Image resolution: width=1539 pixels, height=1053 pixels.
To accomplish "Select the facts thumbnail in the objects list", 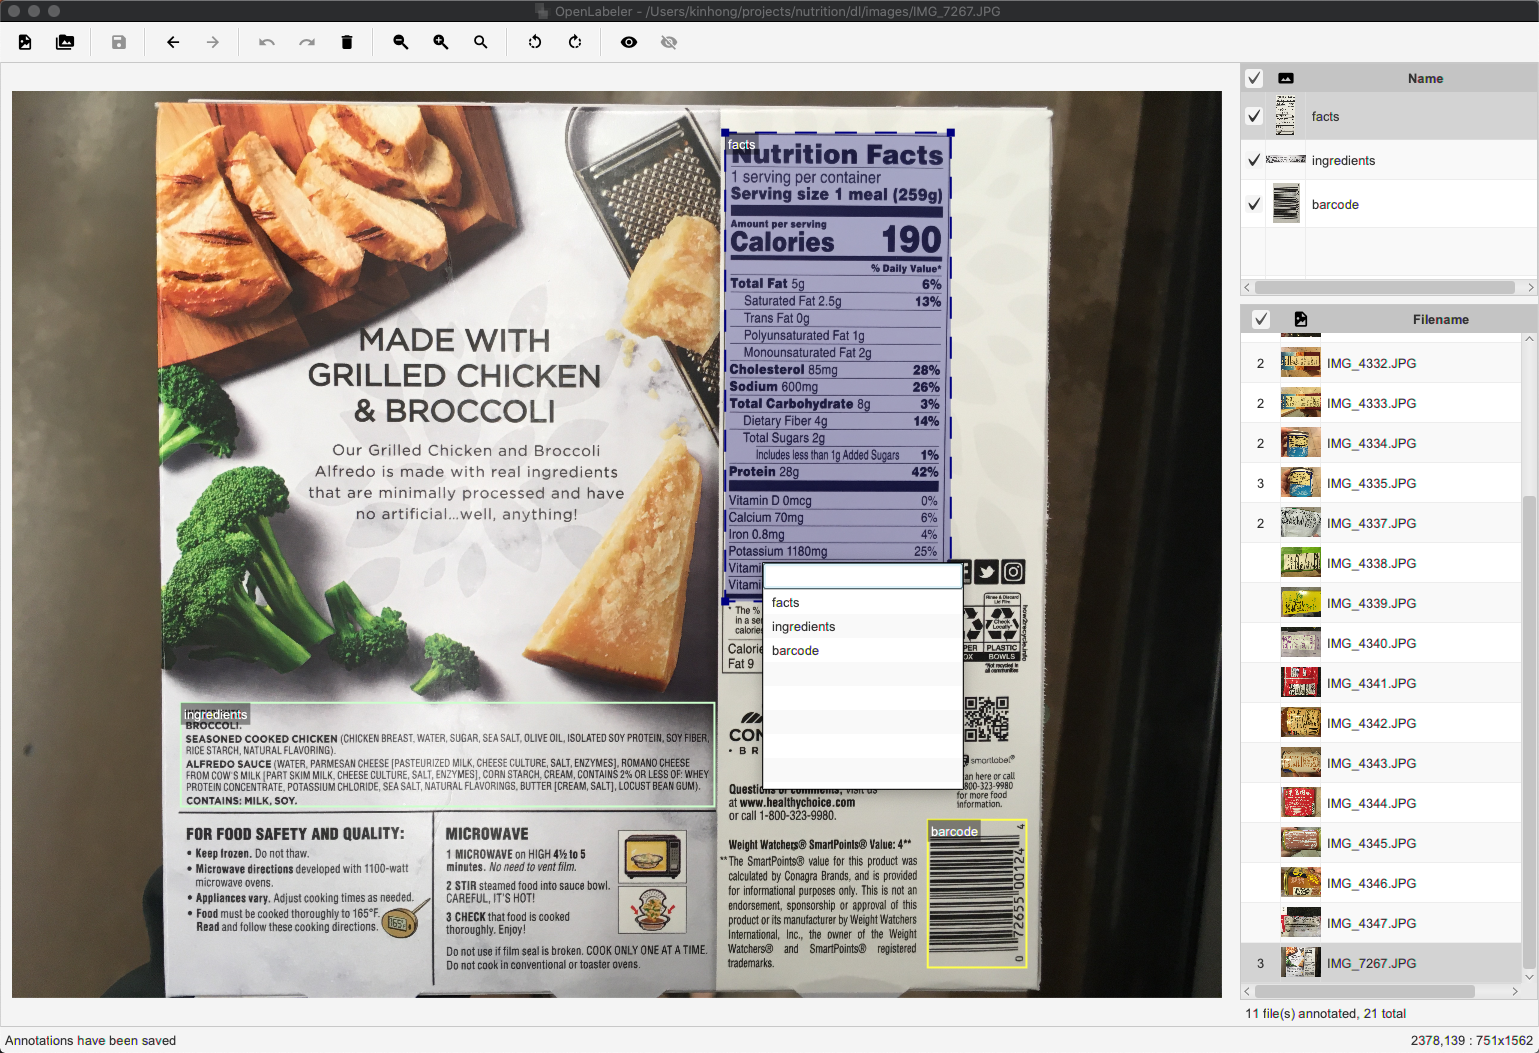I will (1286, 116).
